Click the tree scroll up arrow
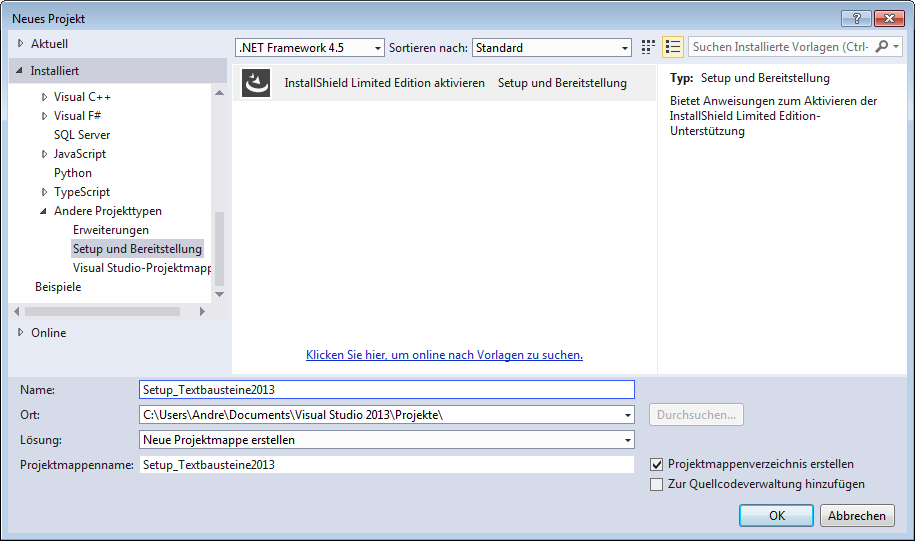 [x=219, y=93]
